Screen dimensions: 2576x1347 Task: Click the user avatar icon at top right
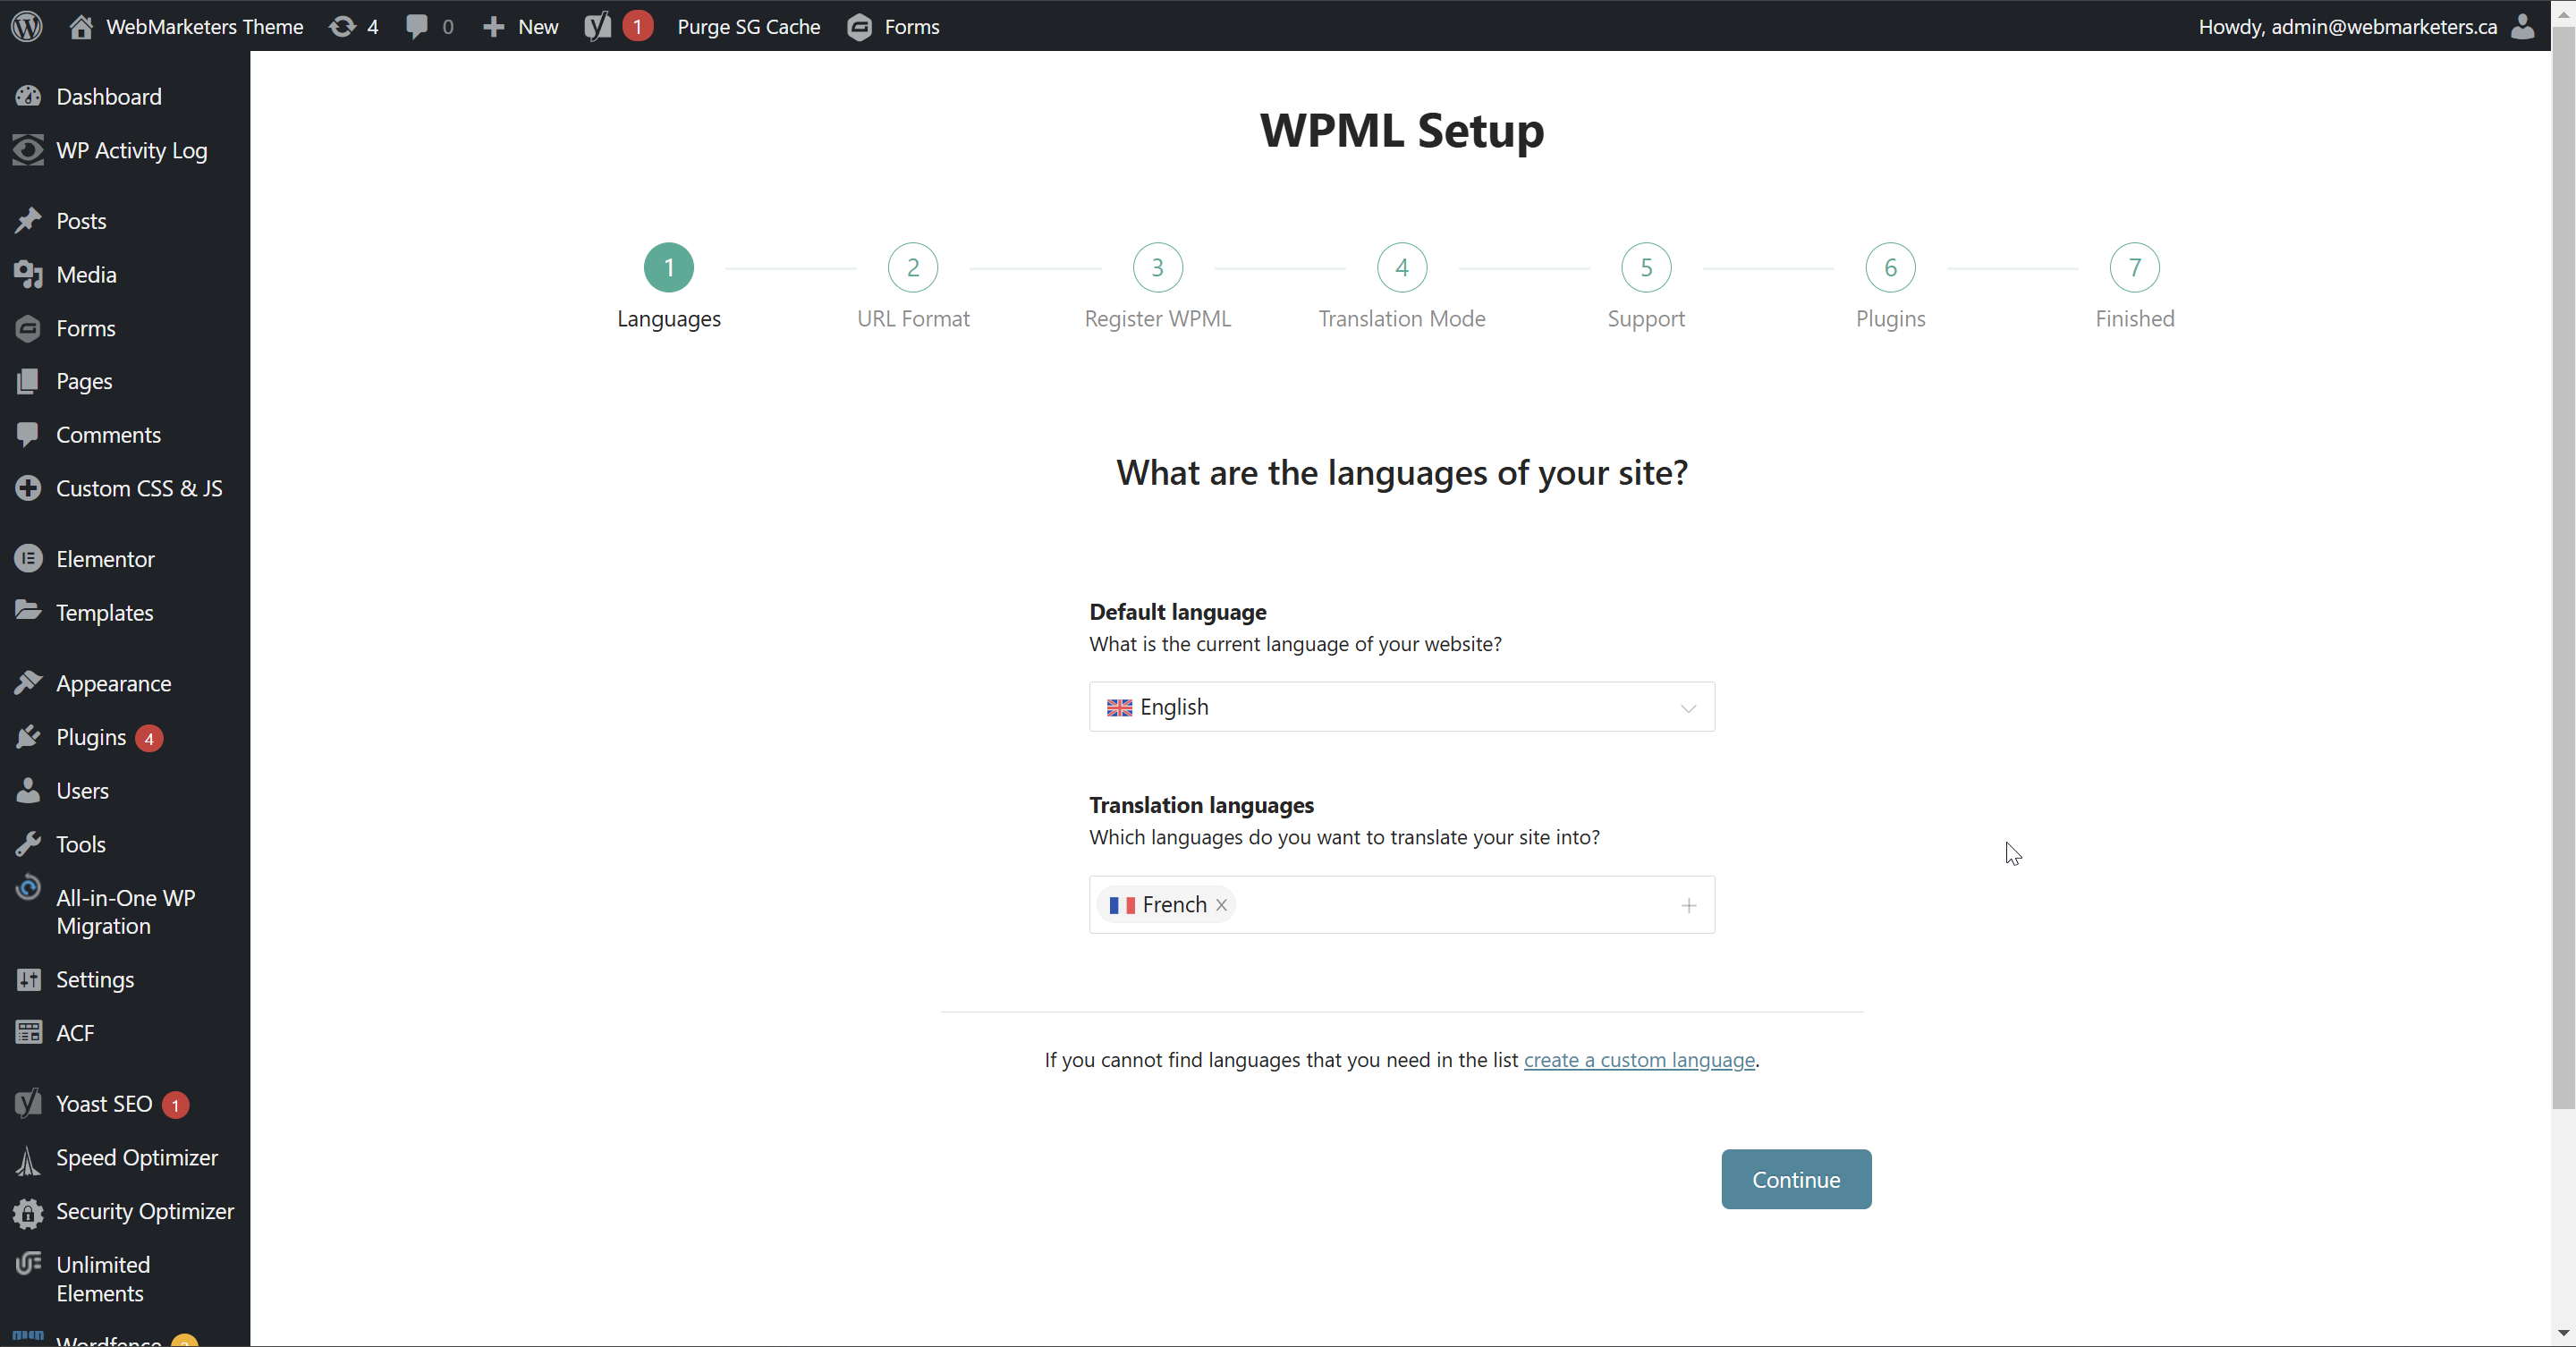pos(2524,26)
